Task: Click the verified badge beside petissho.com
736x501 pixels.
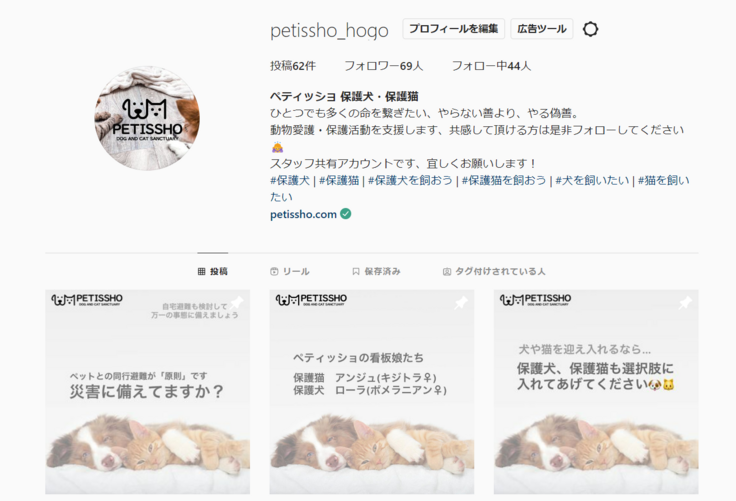Action: click(x=346, y=214)
